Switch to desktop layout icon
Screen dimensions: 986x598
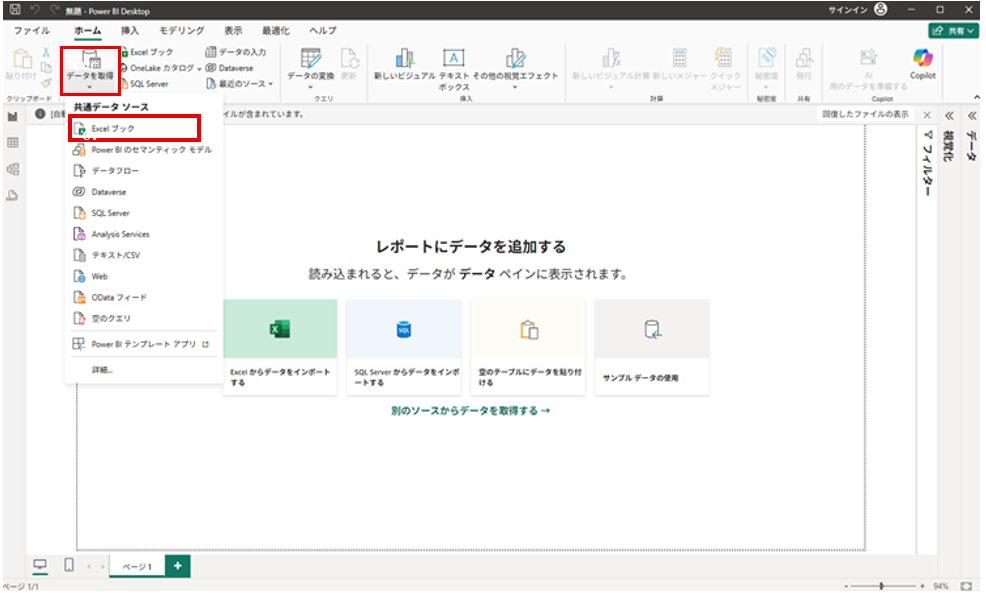(x=40, y=565)
